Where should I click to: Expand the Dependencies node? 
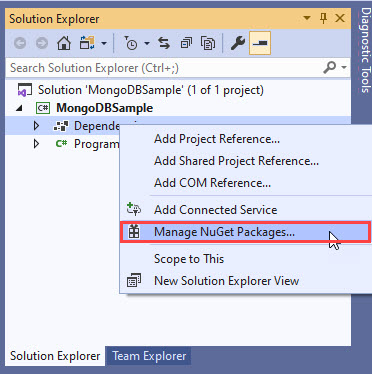(36, 126)
